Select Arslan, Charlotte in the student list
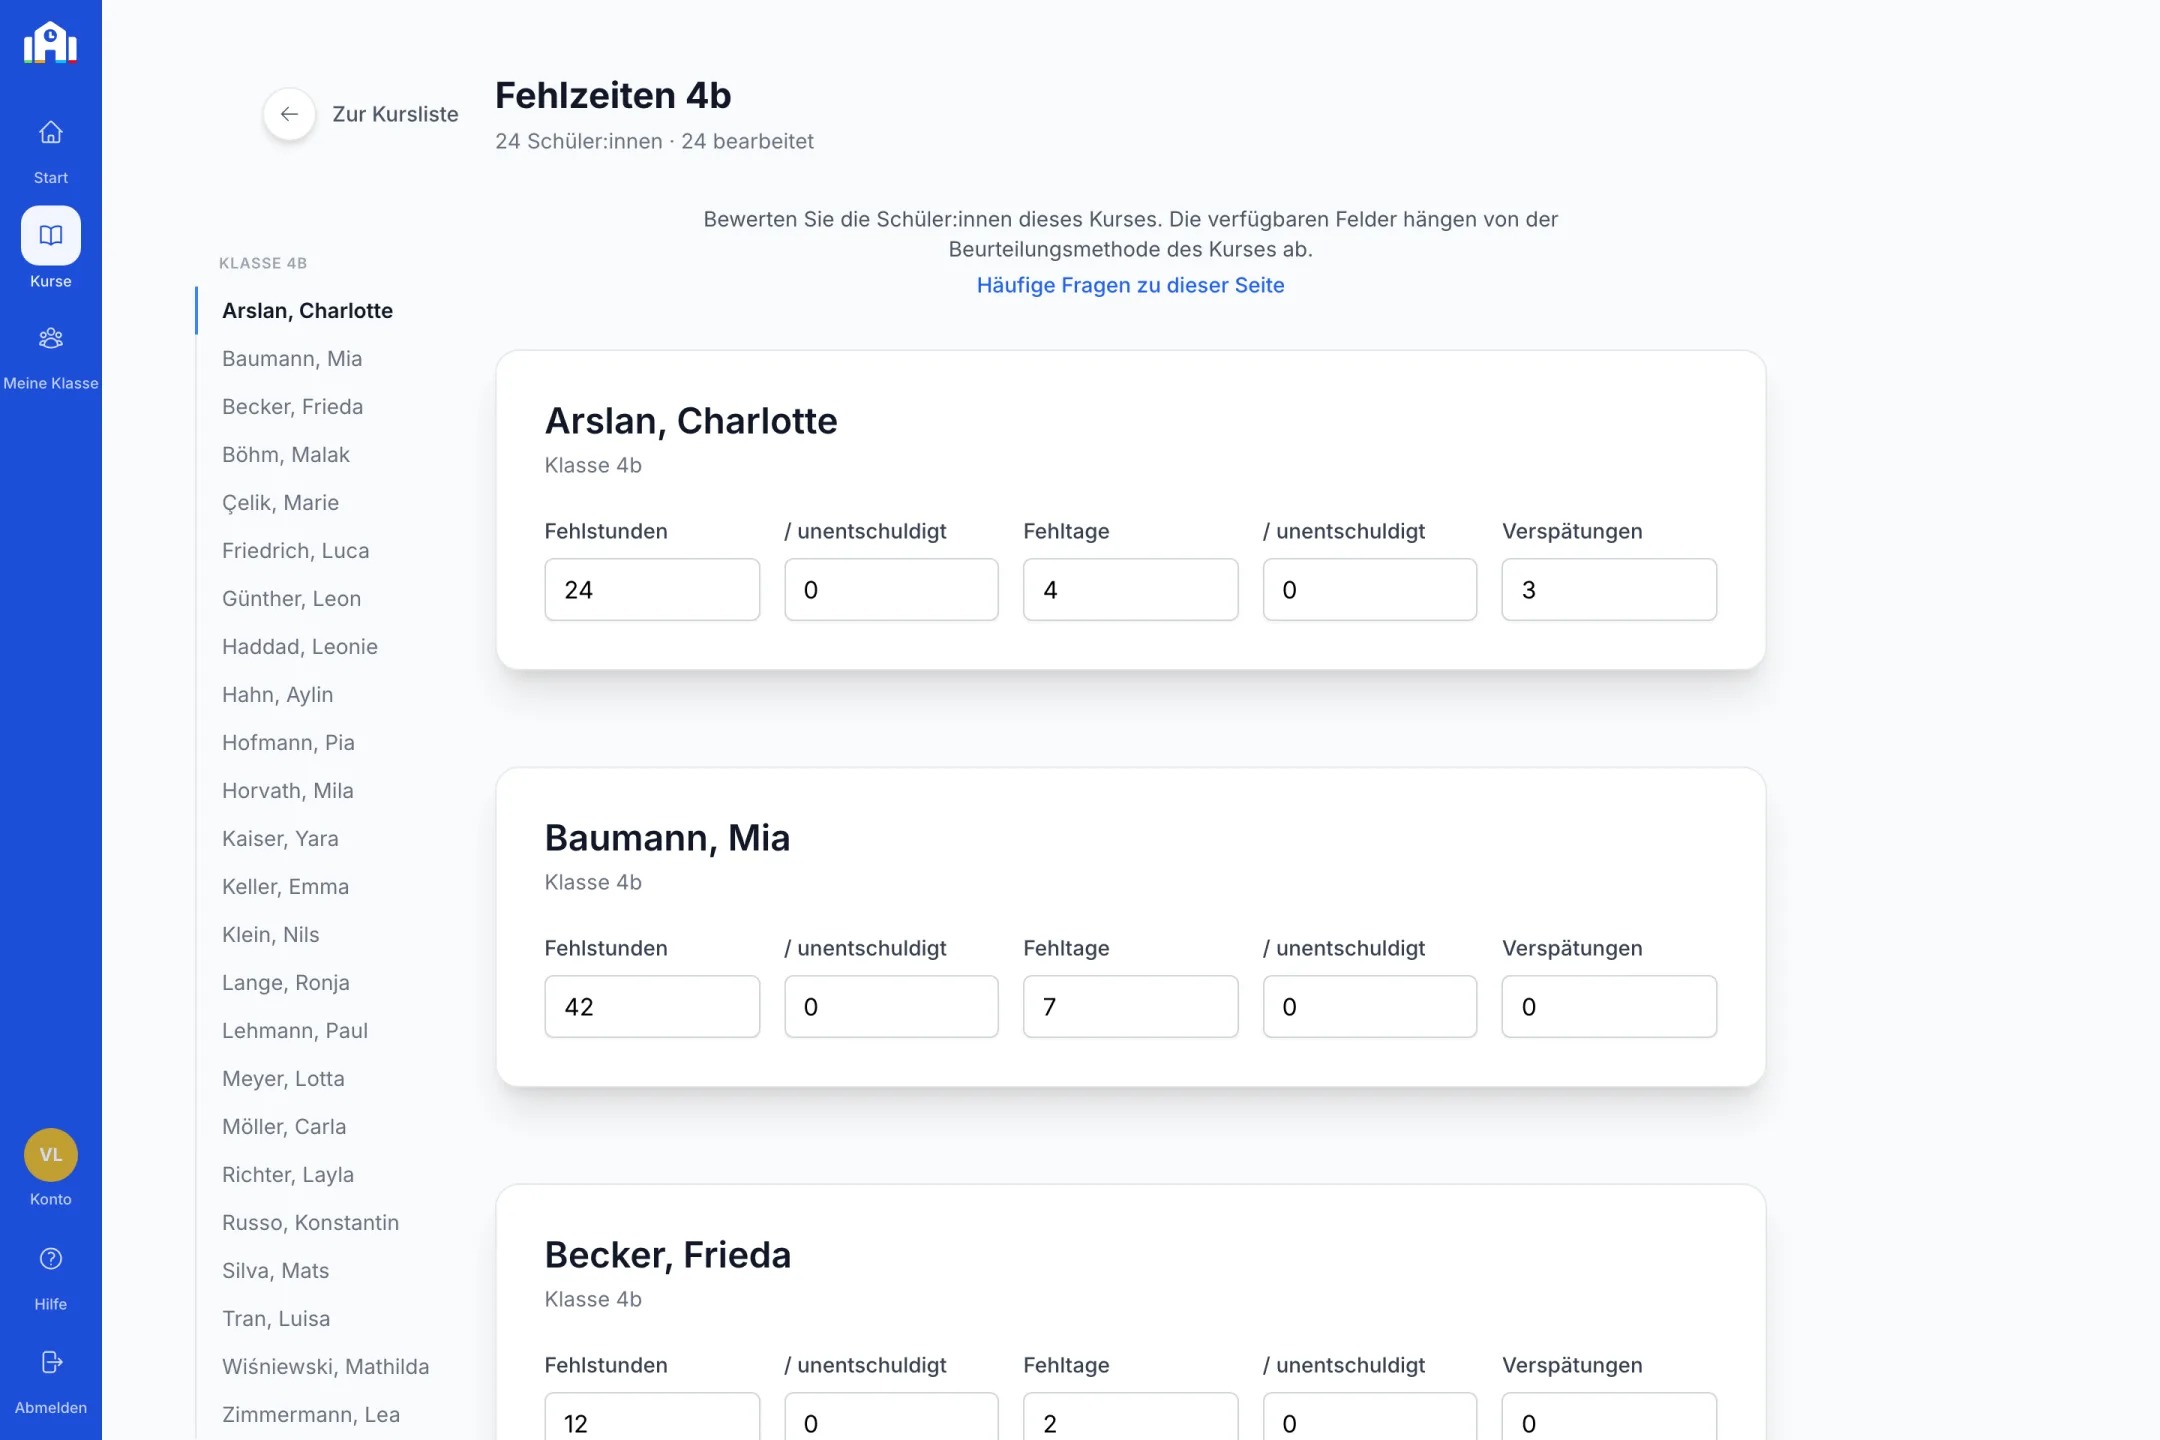 pos(307,311)
